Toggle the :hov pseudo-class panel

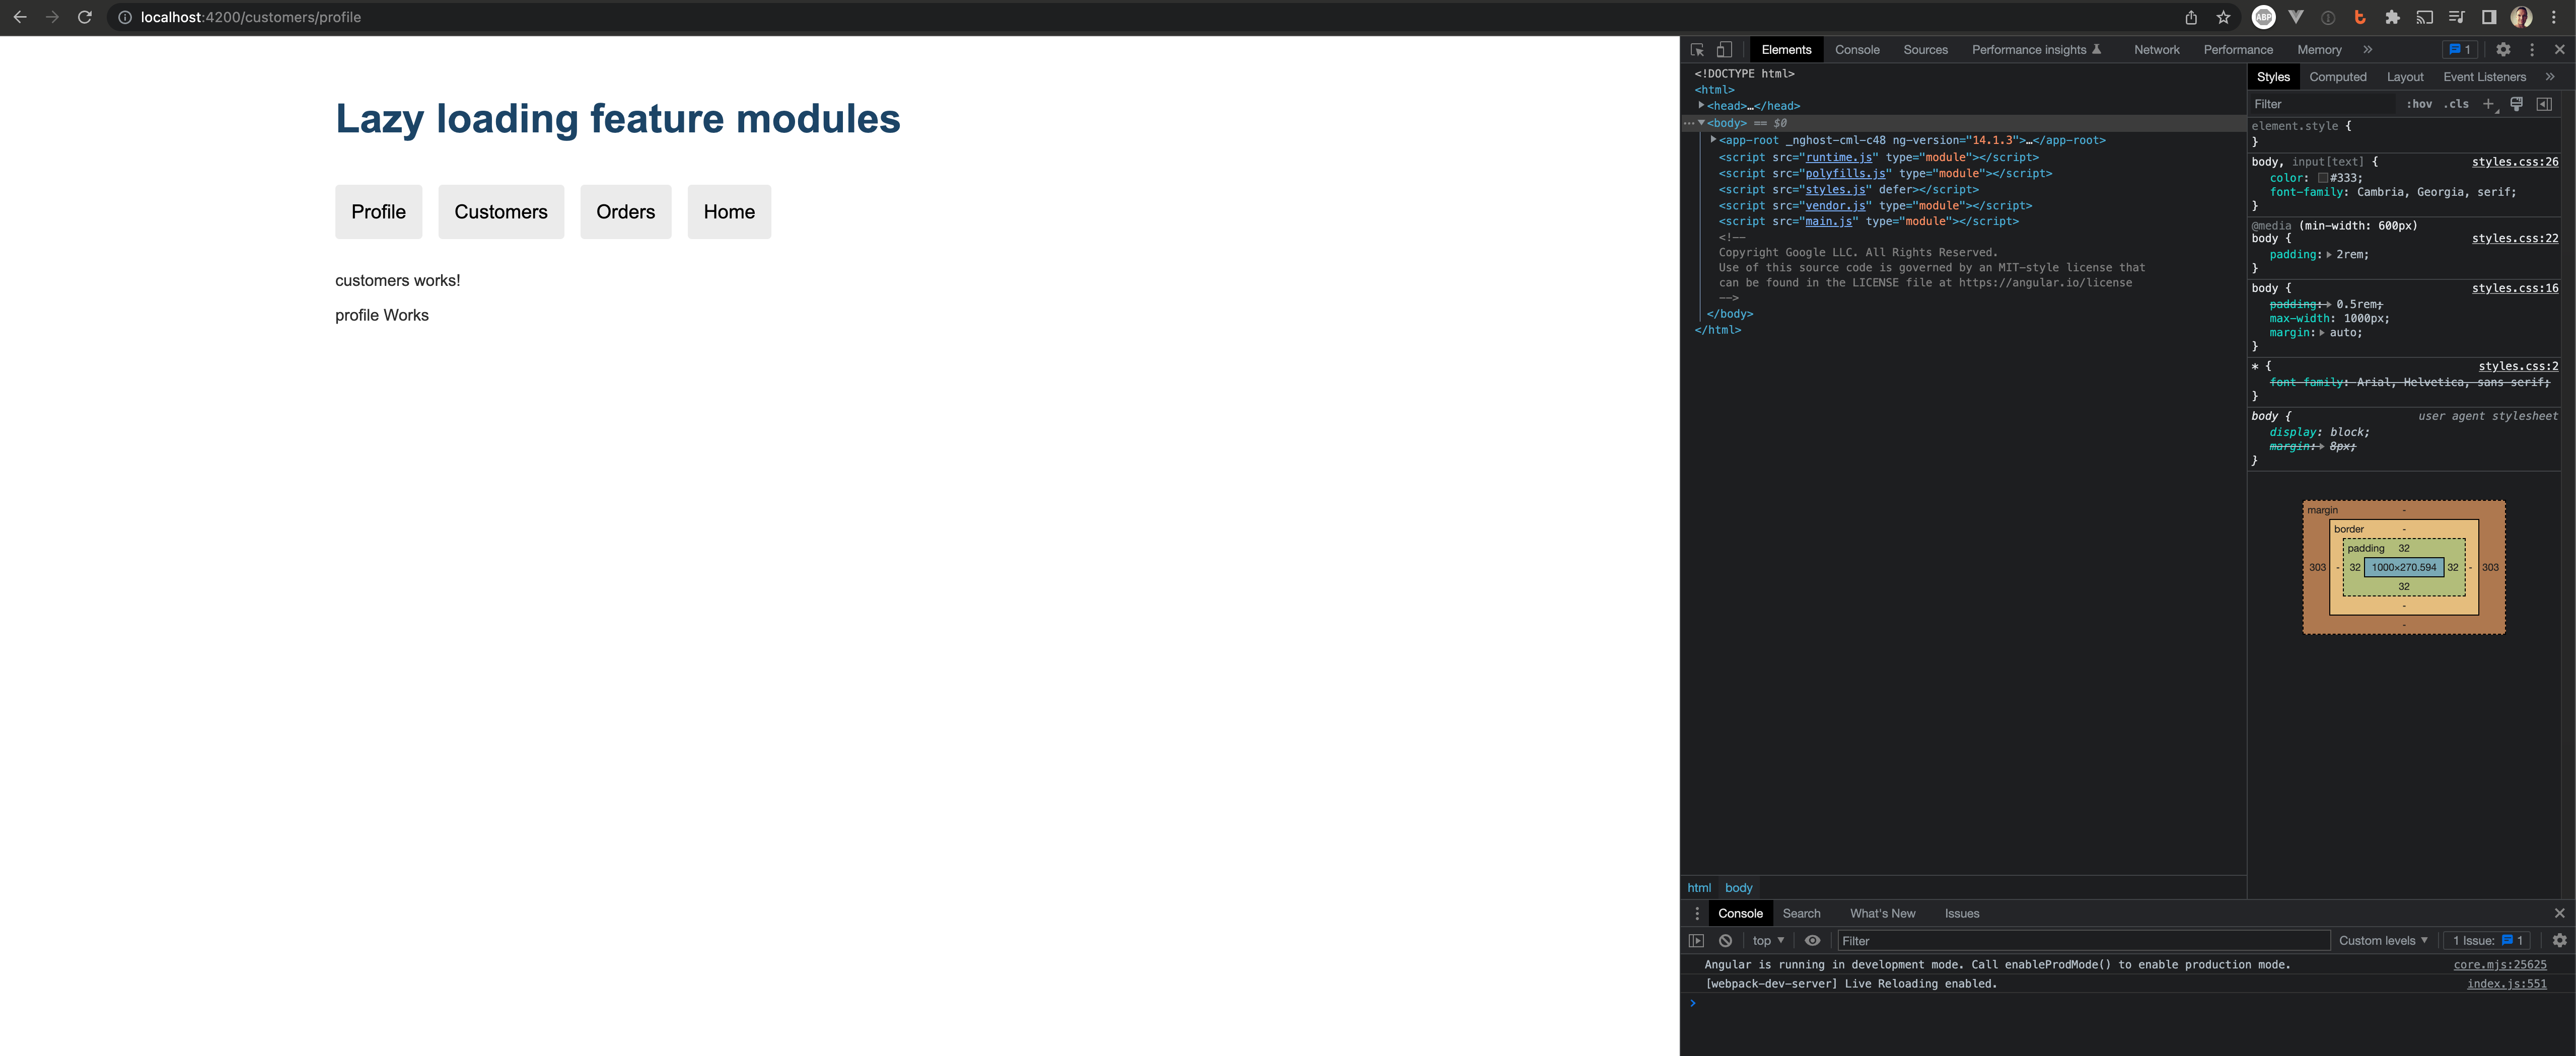pyautogui.click(x=2420, y=104)
